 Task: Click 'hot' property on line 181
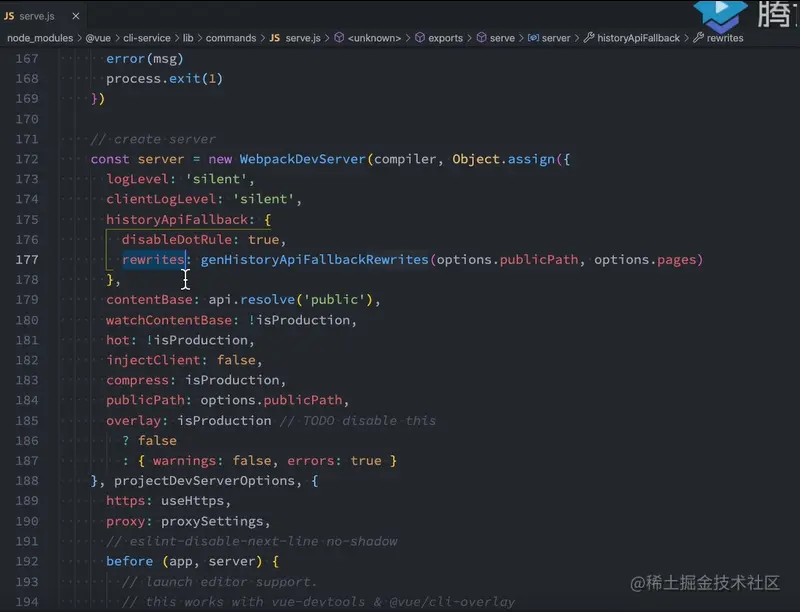click(x=118, y=340)
